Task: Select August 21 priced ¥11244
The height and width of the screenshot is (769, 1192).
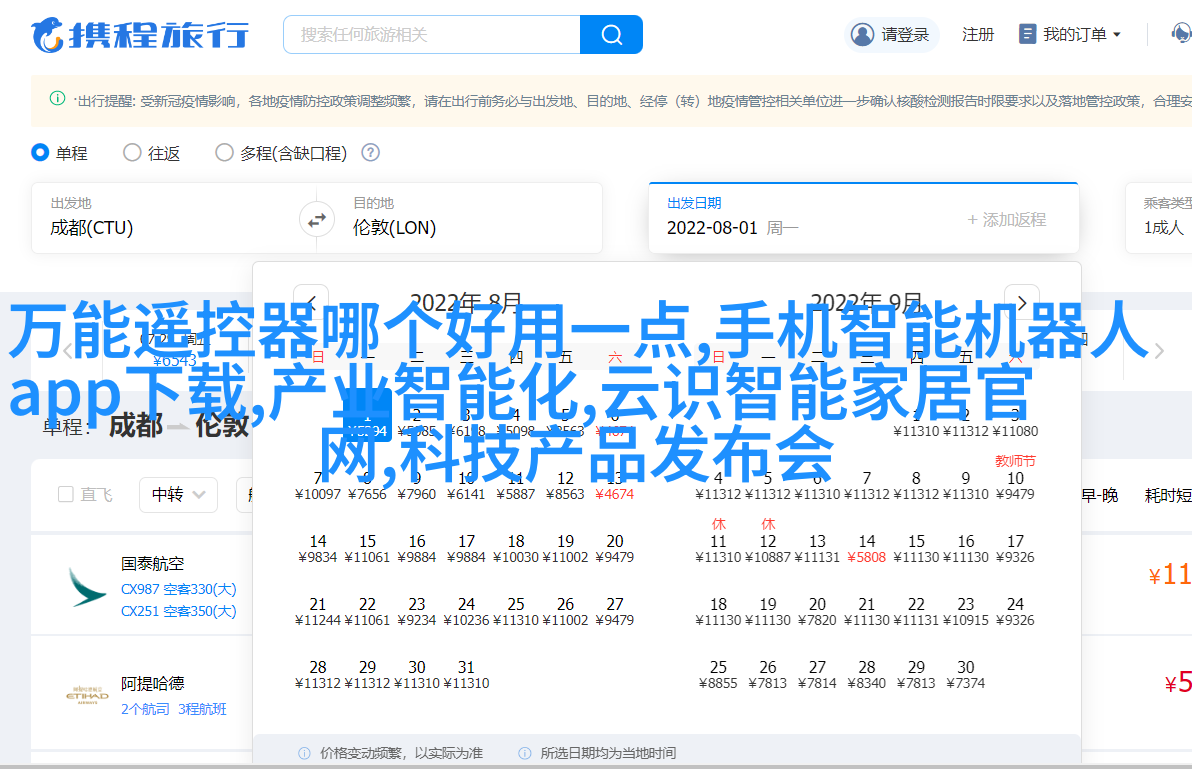Action: [x=318, y=612]
